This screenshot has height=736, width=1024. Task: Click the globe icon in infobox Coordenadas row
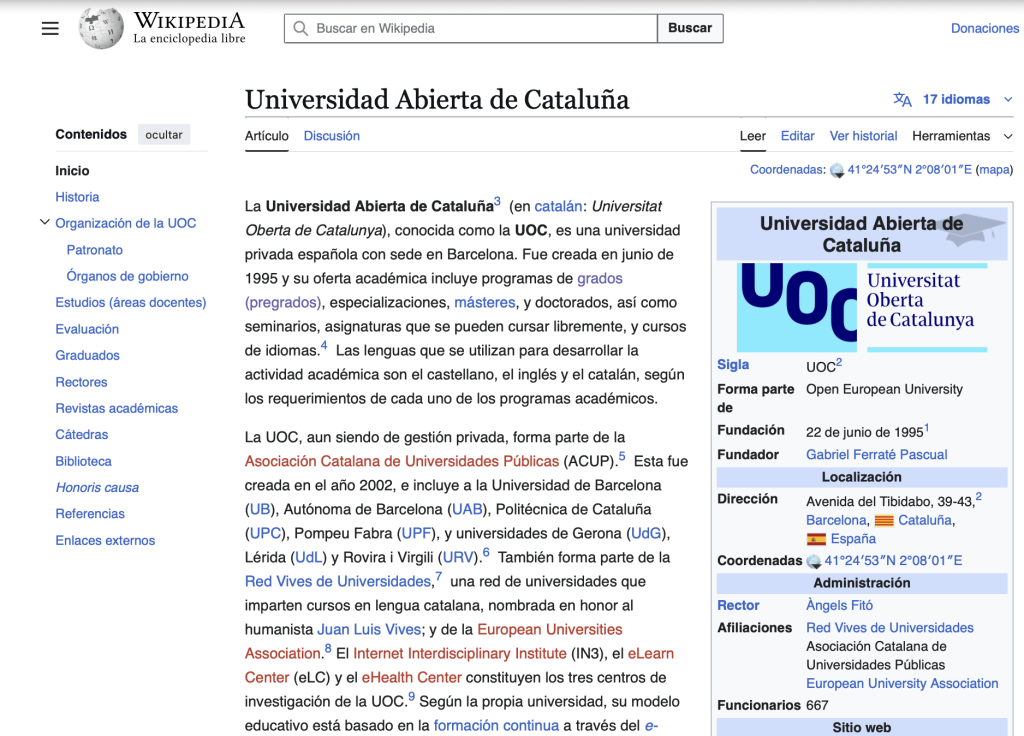coord(814,561)
